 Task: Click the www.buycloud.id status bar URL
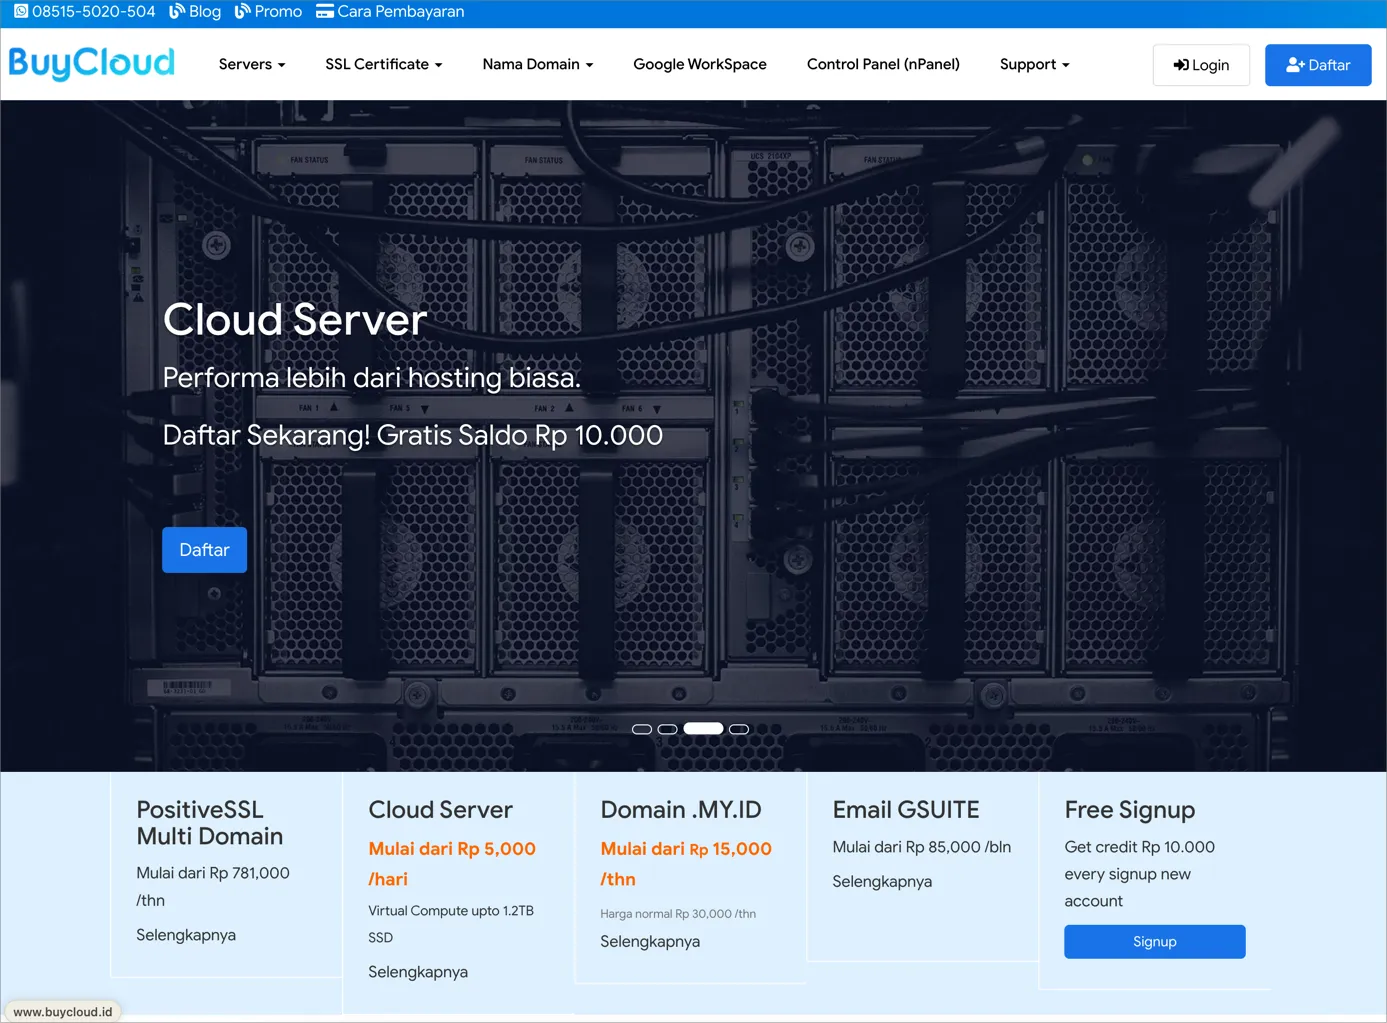pos(63,1012)
